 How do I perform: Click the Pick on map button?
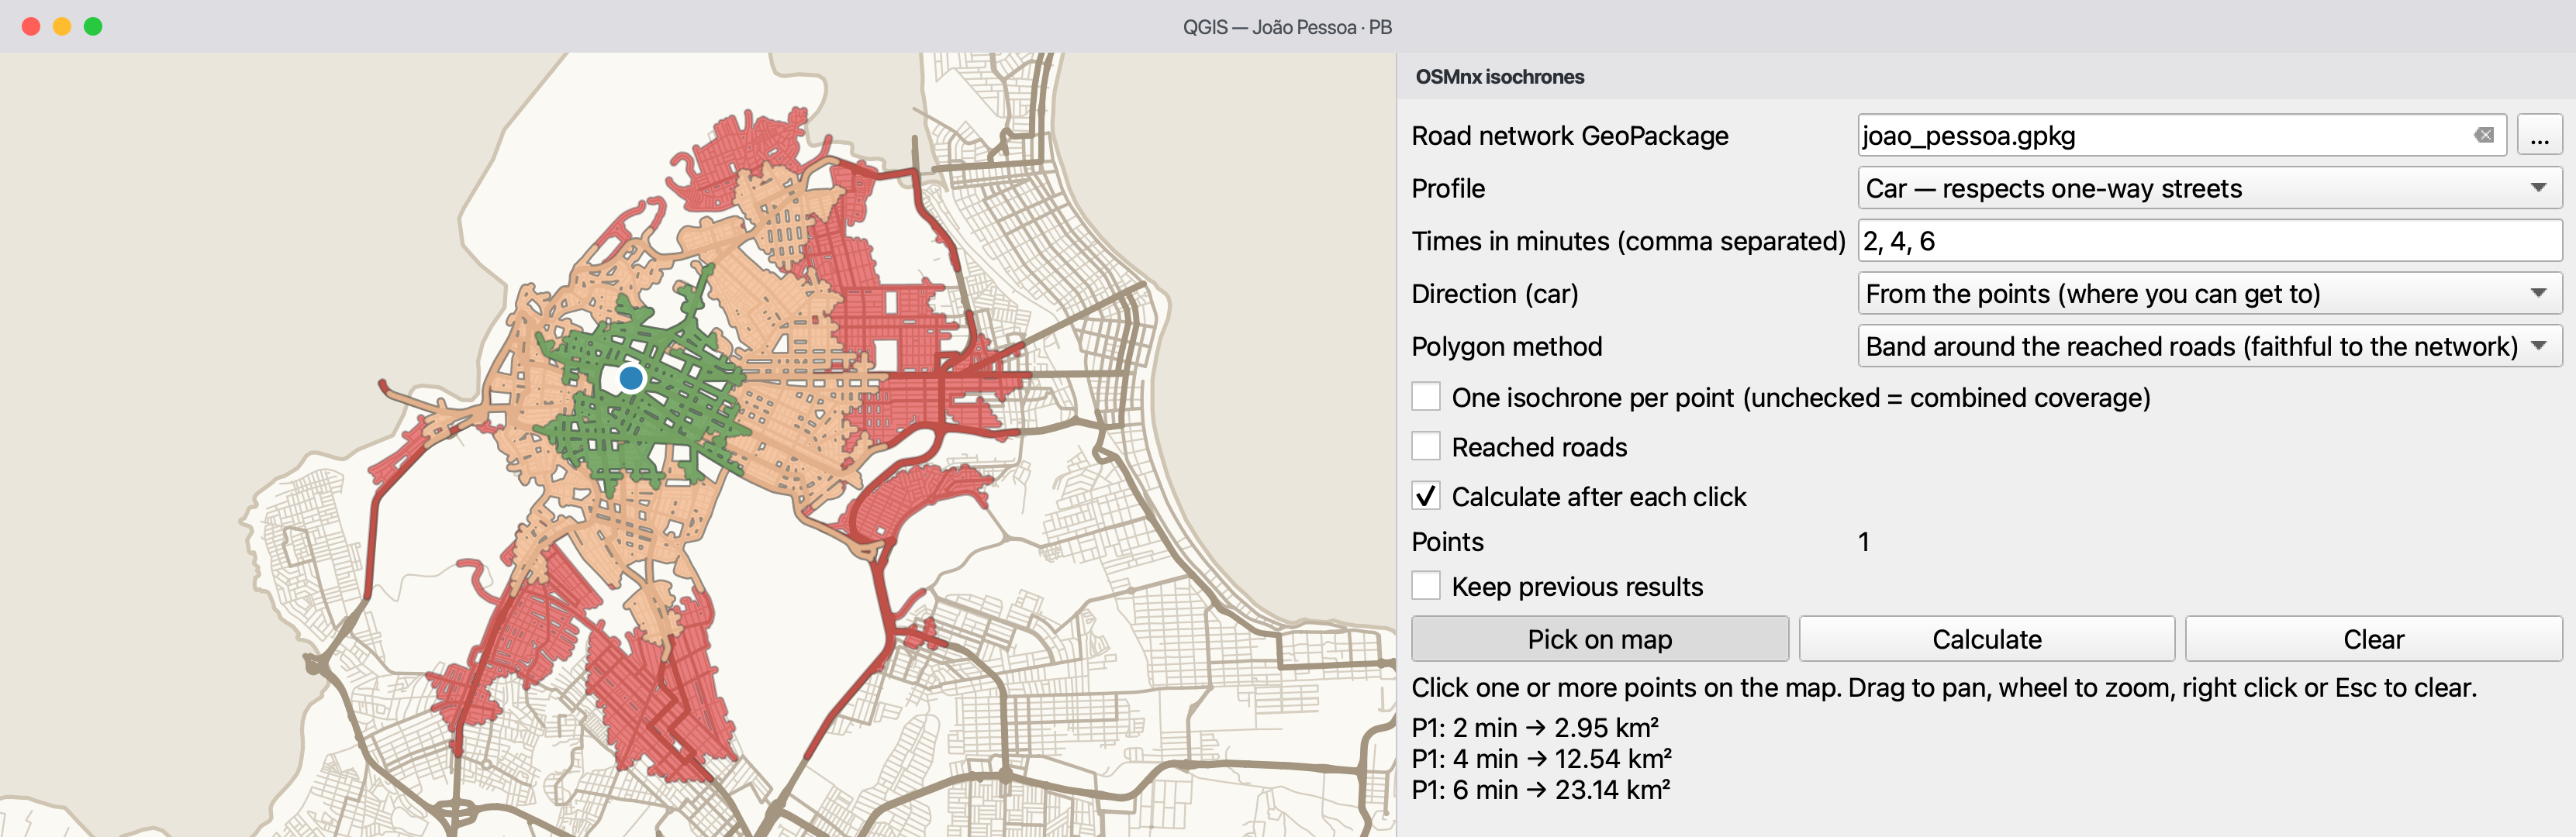(x=1600, y=639)
